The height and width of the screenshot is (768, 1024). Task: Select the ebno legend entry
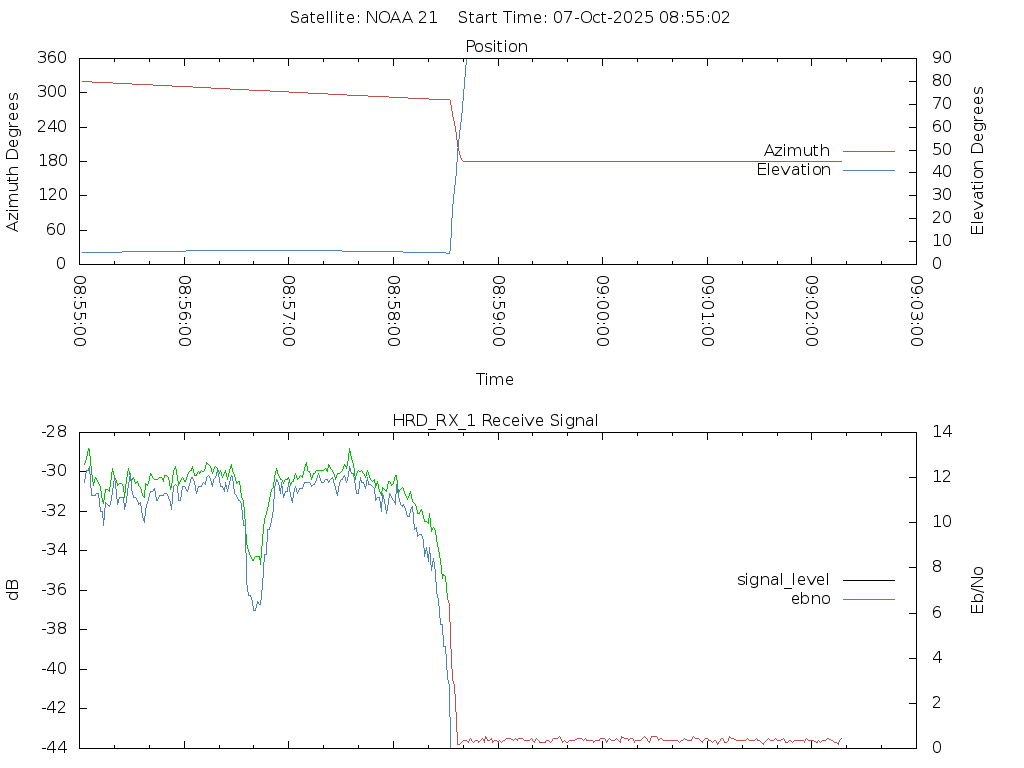coord(810,599)
